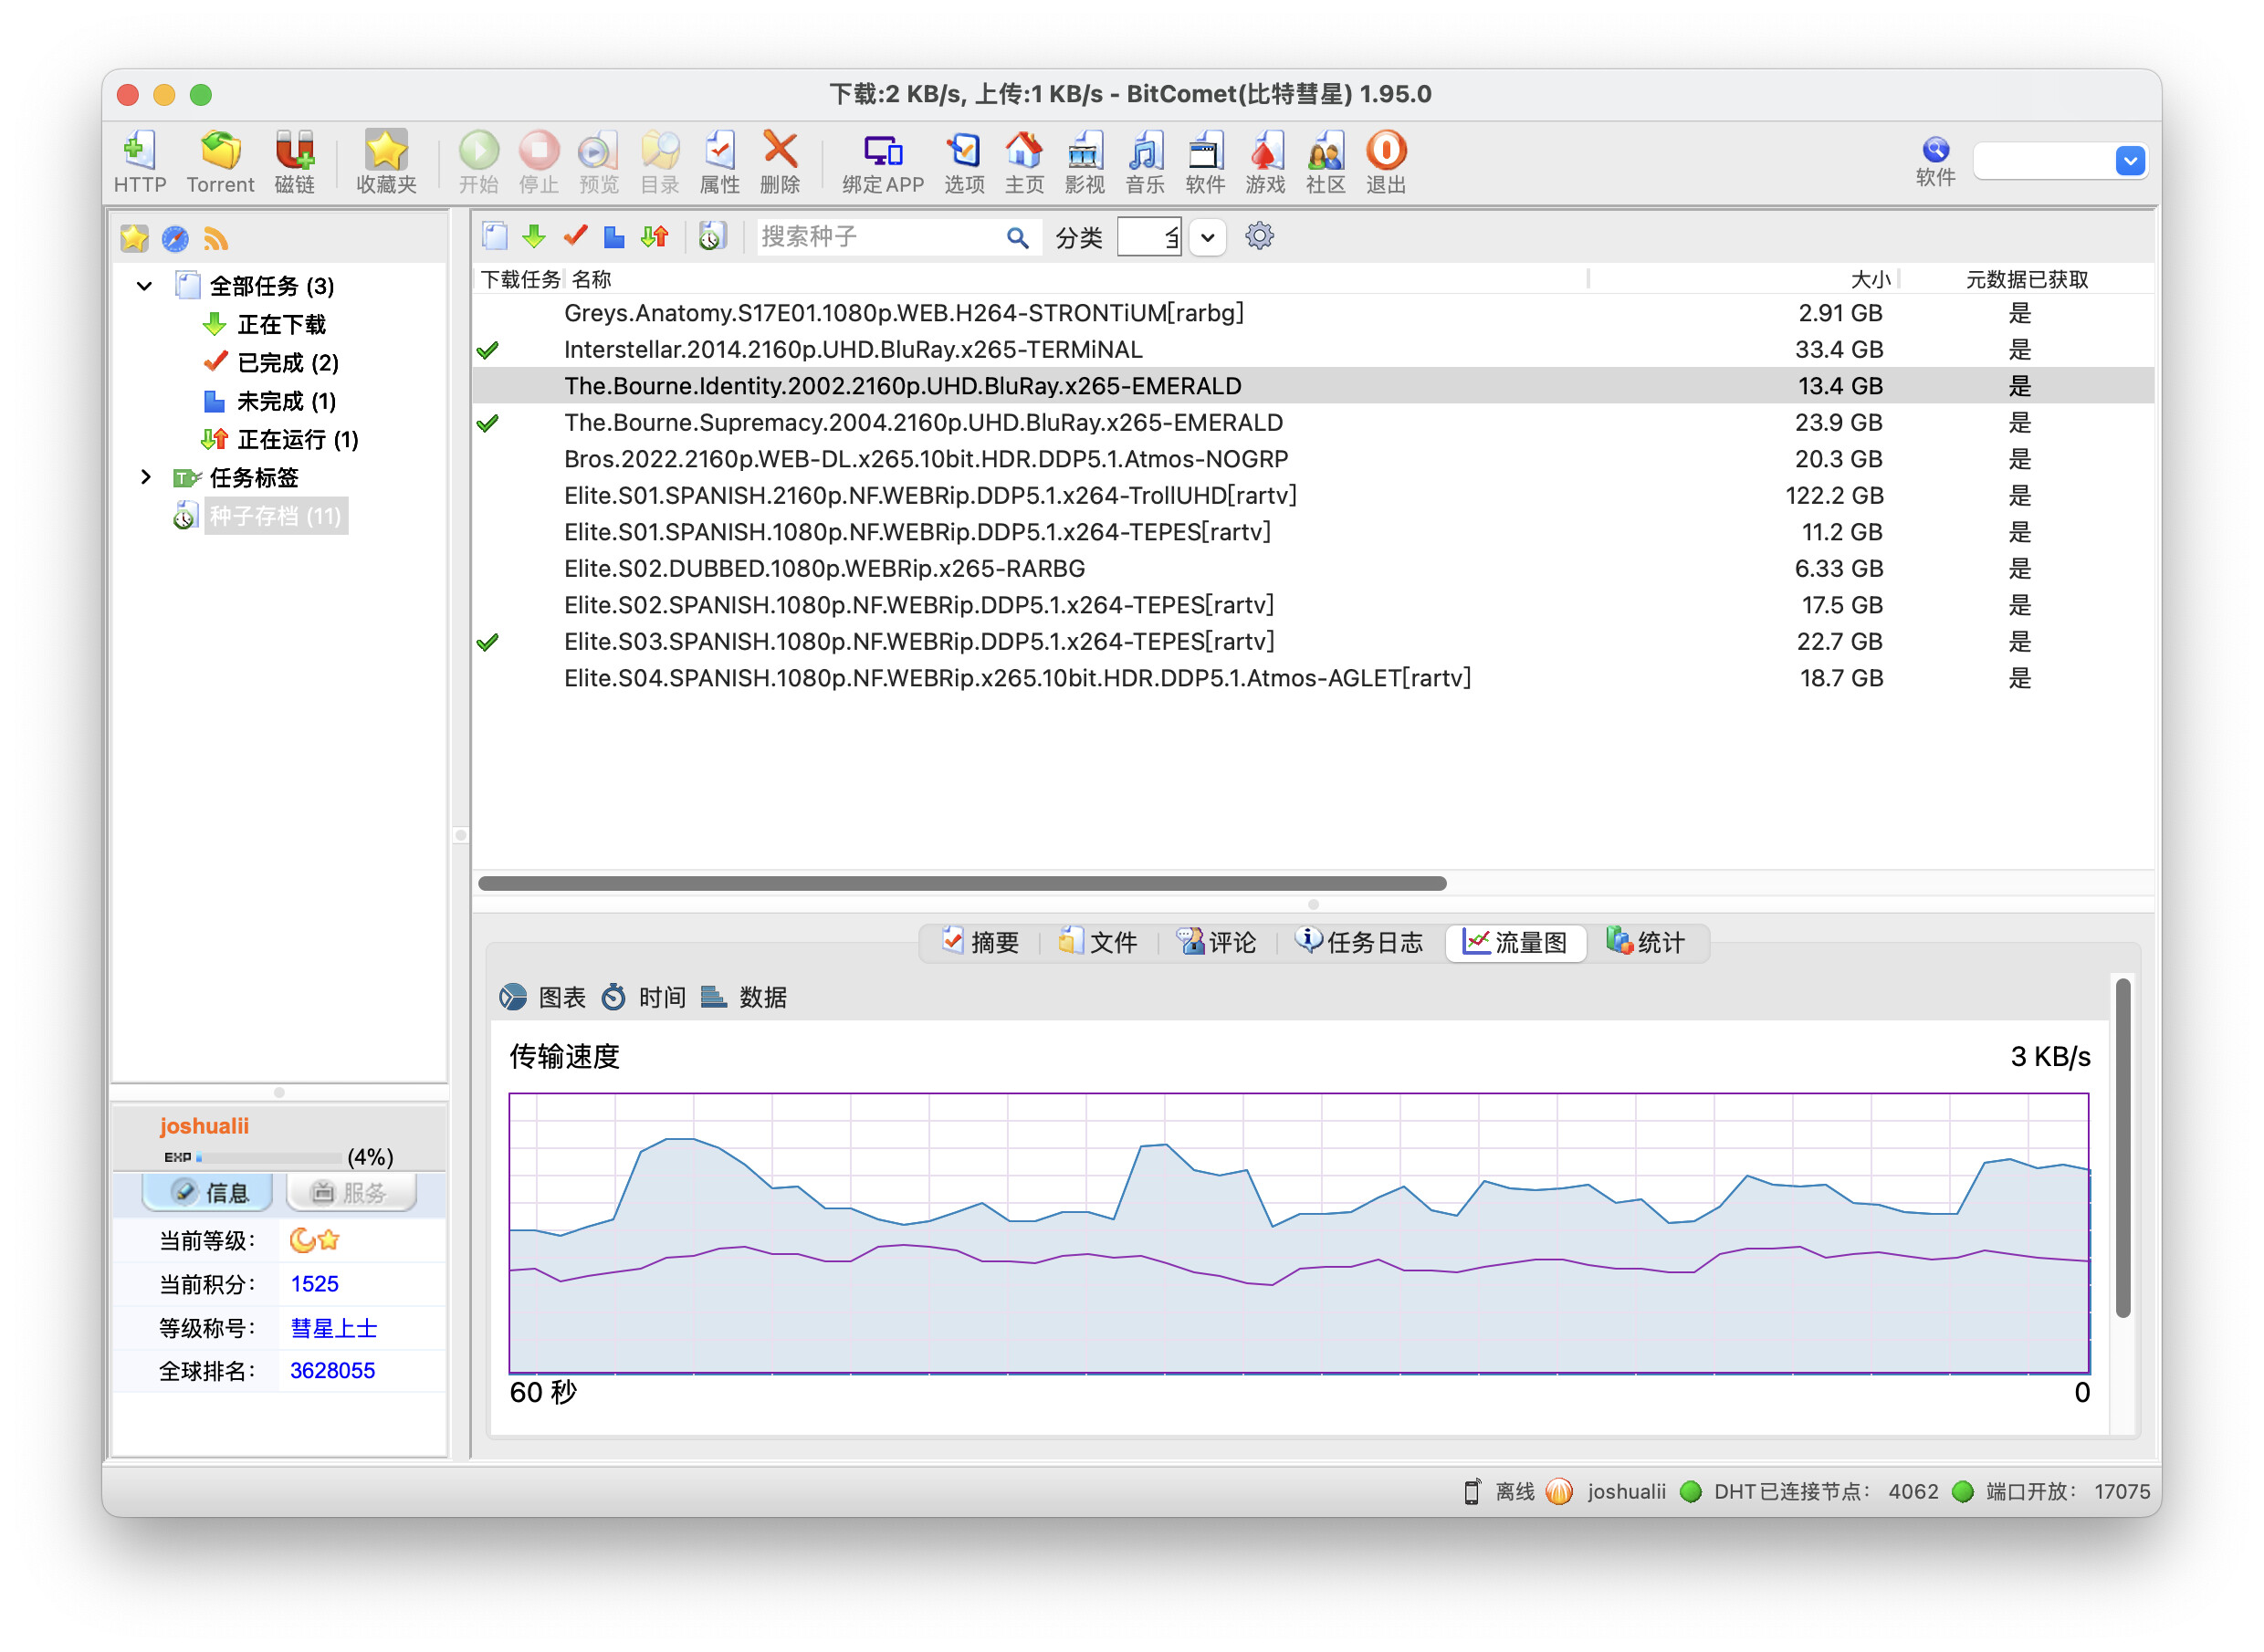Click the 软件 search engine icon at right

pyautogui.click(x=1936, y=160)
